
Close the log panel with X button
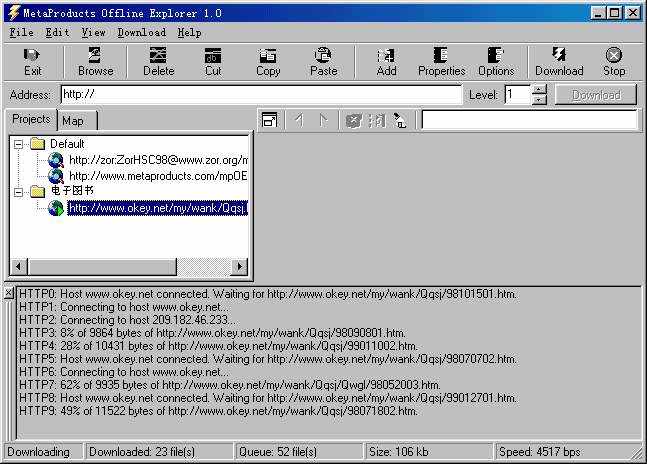pyautogui.click(x=9, y=293)
